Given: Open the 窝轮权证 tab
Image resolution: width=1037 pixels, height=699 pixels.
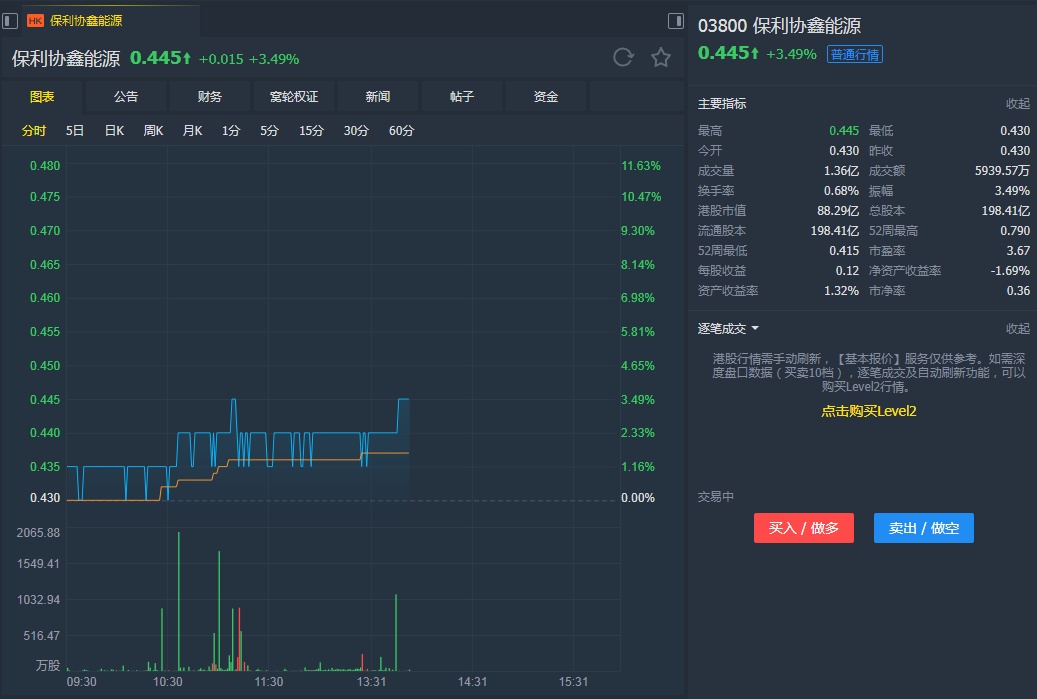Looking at the screenshot, I should (294, 97).
